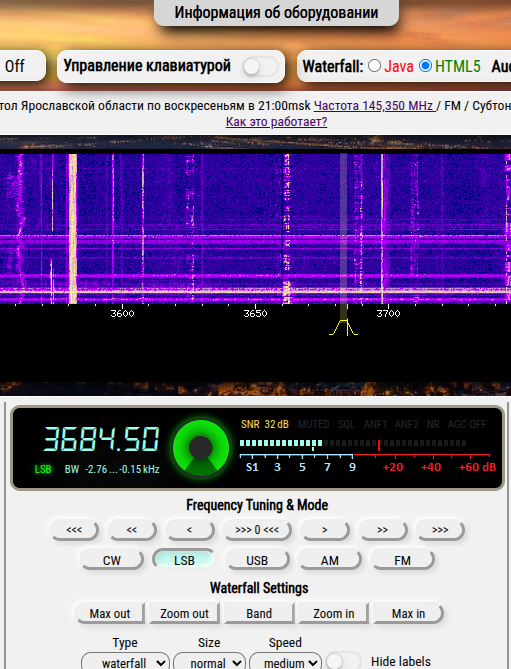Viewport: 511px width, 669px height.
Task: Select the HTML5 waterfall radio option
Action: (x=425, y=66)
